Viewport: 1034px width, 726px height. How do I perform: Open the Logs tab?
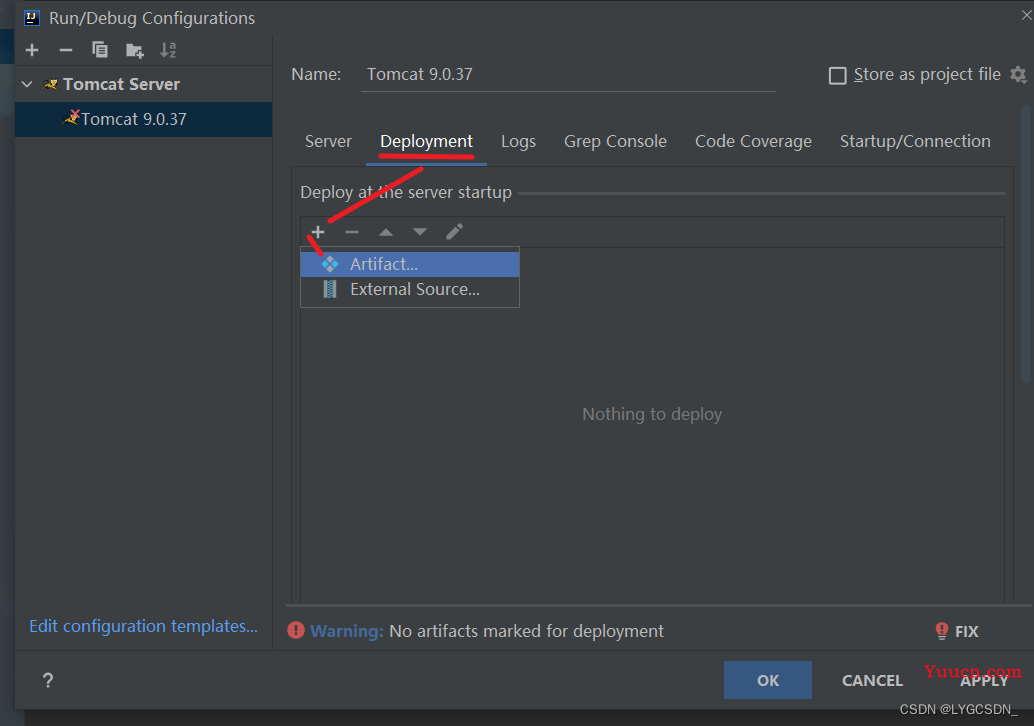coord(518,141)
